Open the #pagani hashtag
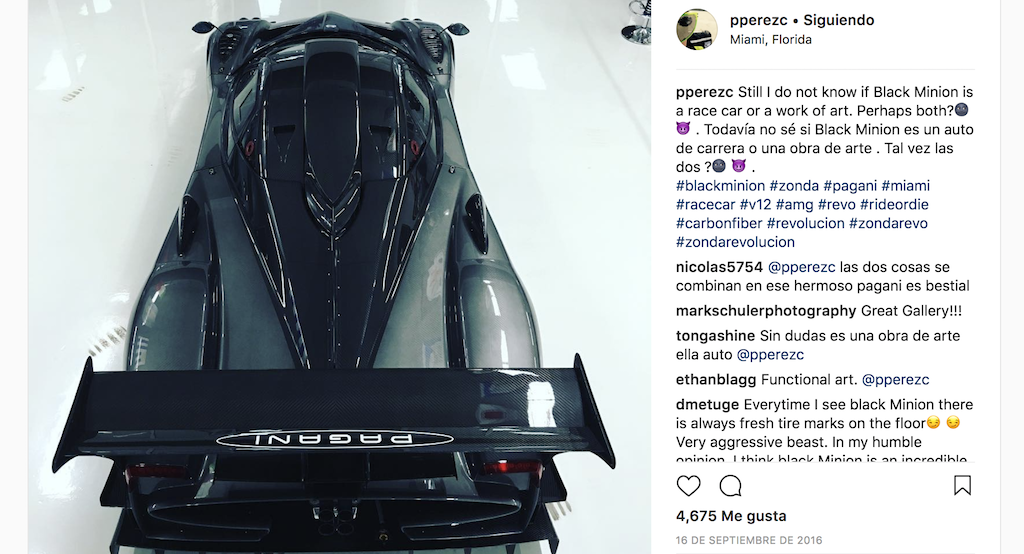 point(850,186)
